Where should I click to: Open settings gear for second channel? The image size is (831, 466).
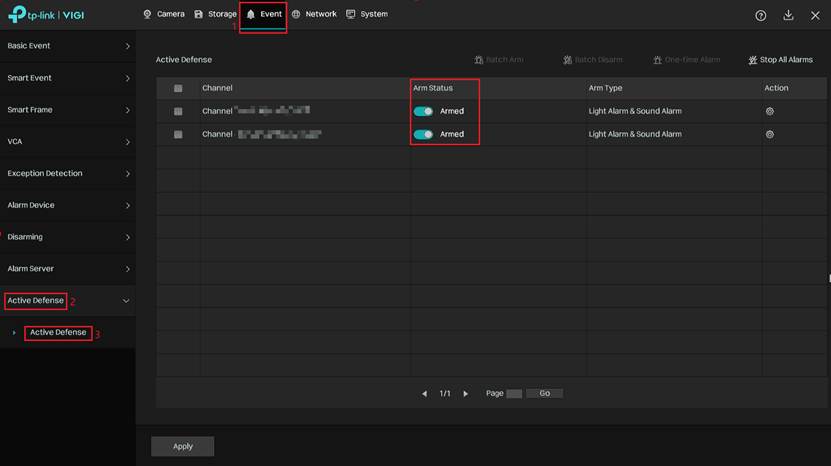pos(770,135)
